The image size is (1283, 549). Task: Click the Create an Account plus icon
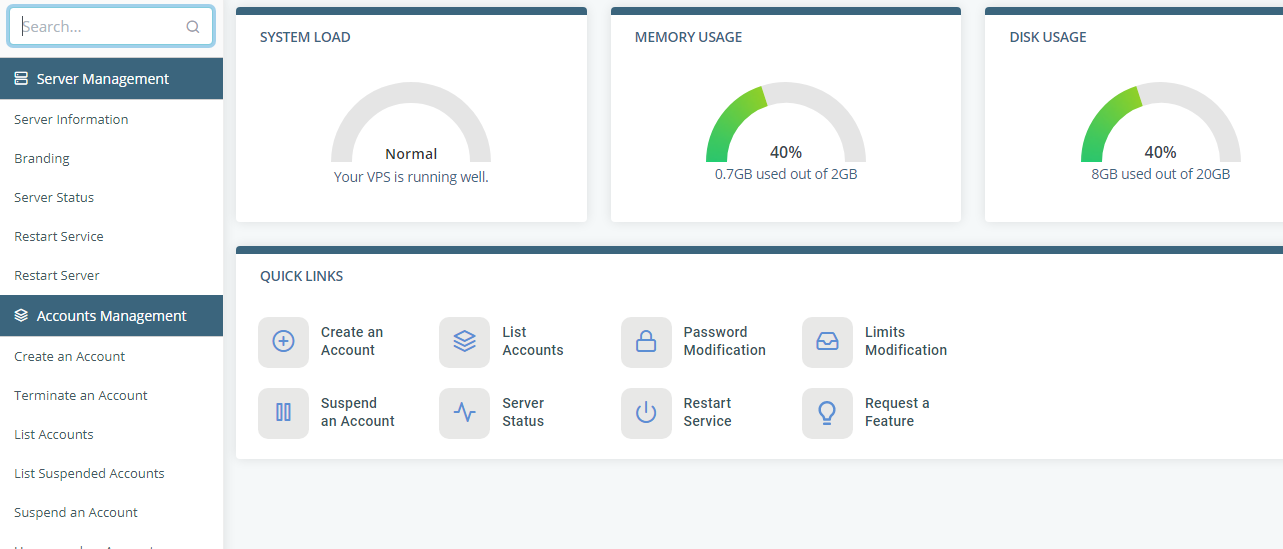[284, 342]
